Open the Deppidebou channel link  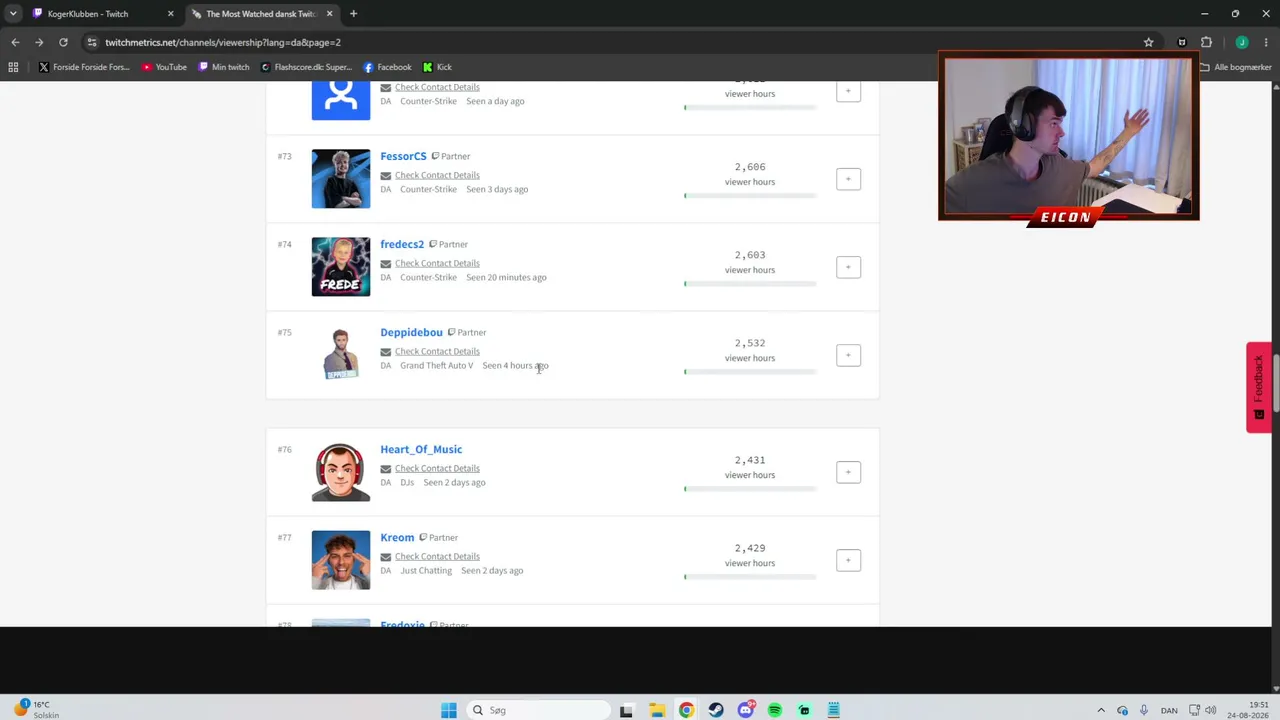(411, 332)
